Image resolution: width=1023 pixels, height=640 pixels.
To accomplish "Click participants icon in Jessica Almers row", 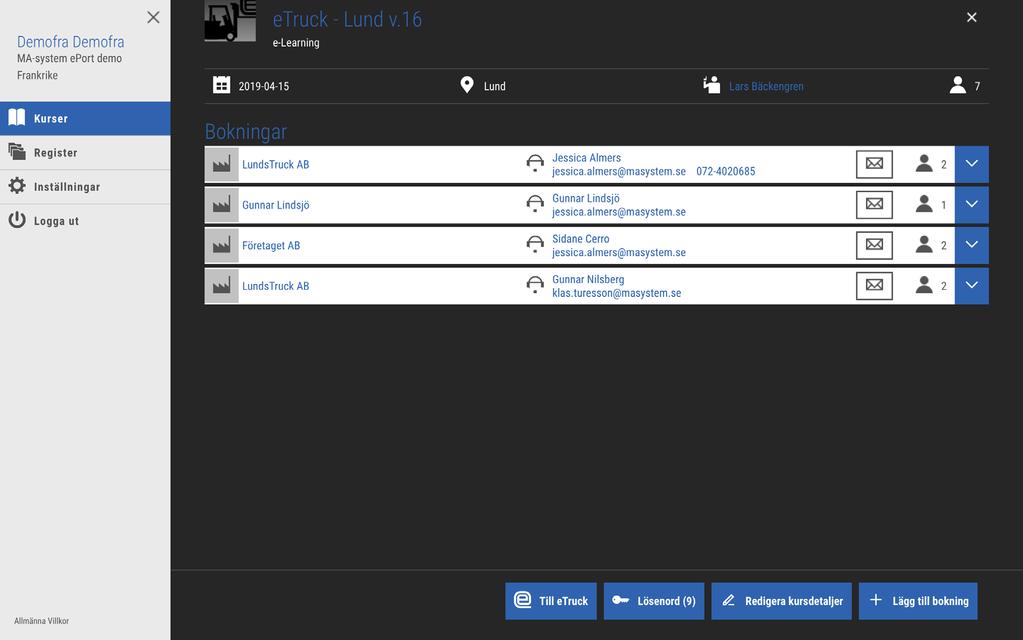I will (x=924, y=164).
